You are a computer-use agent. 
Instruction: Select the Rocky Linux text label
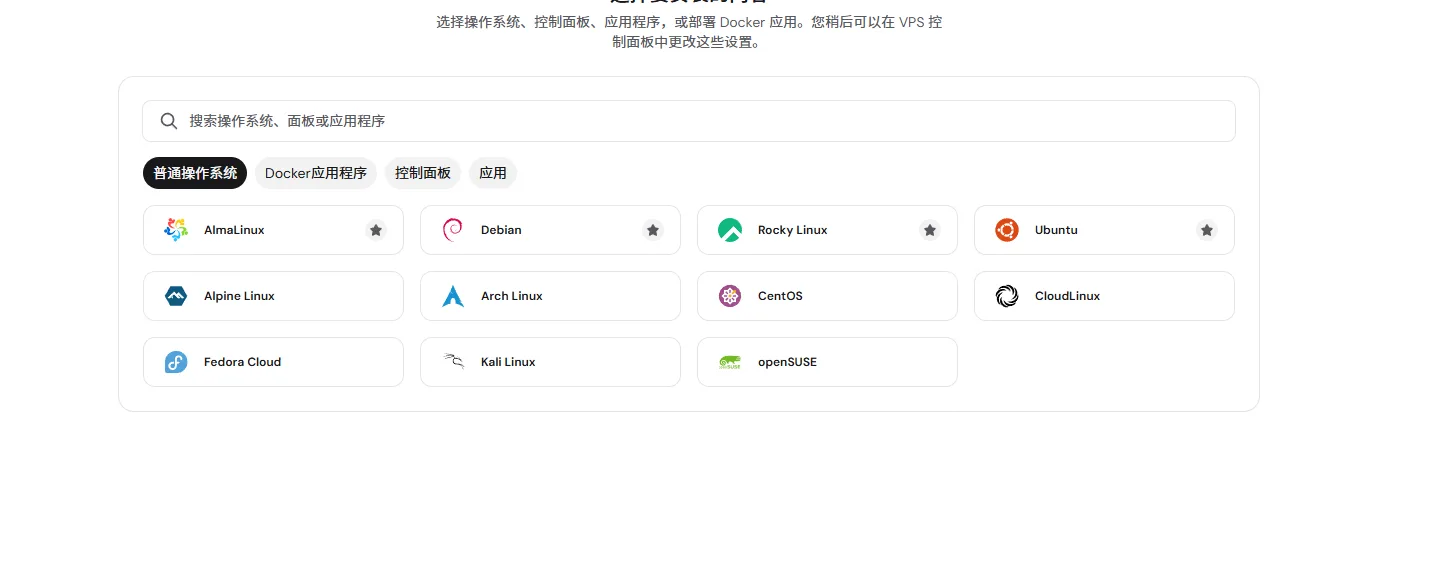coord(793,230)
